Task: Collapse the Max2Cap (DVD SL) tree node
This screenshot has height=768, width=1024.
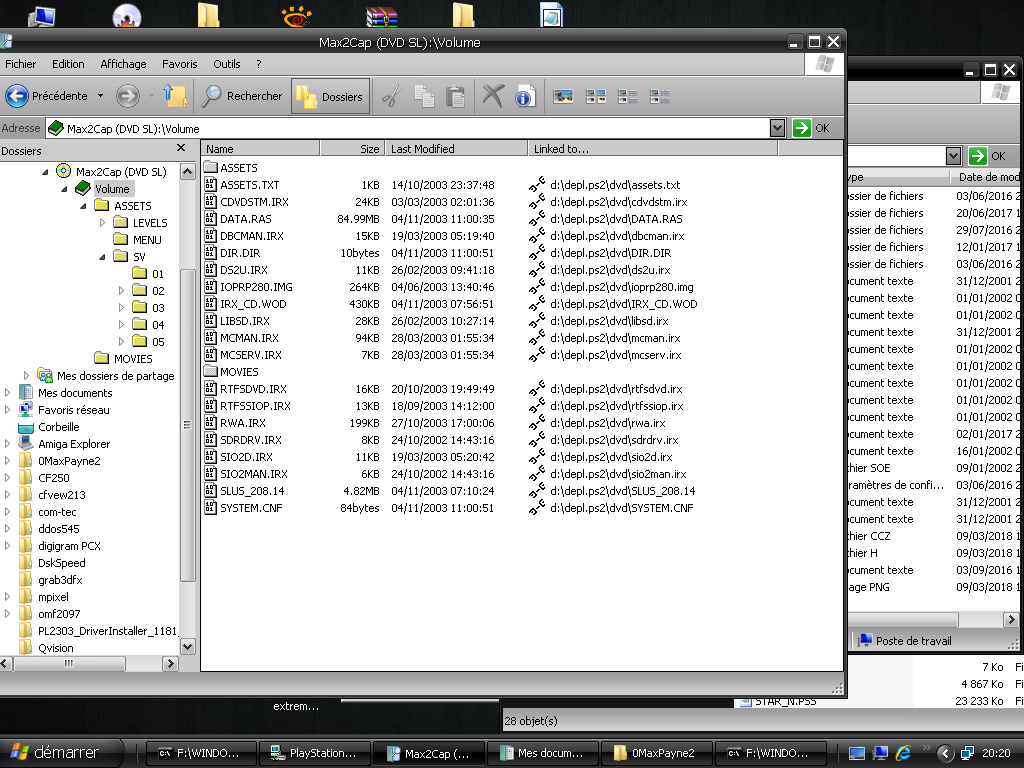Action: coord(45,172)
